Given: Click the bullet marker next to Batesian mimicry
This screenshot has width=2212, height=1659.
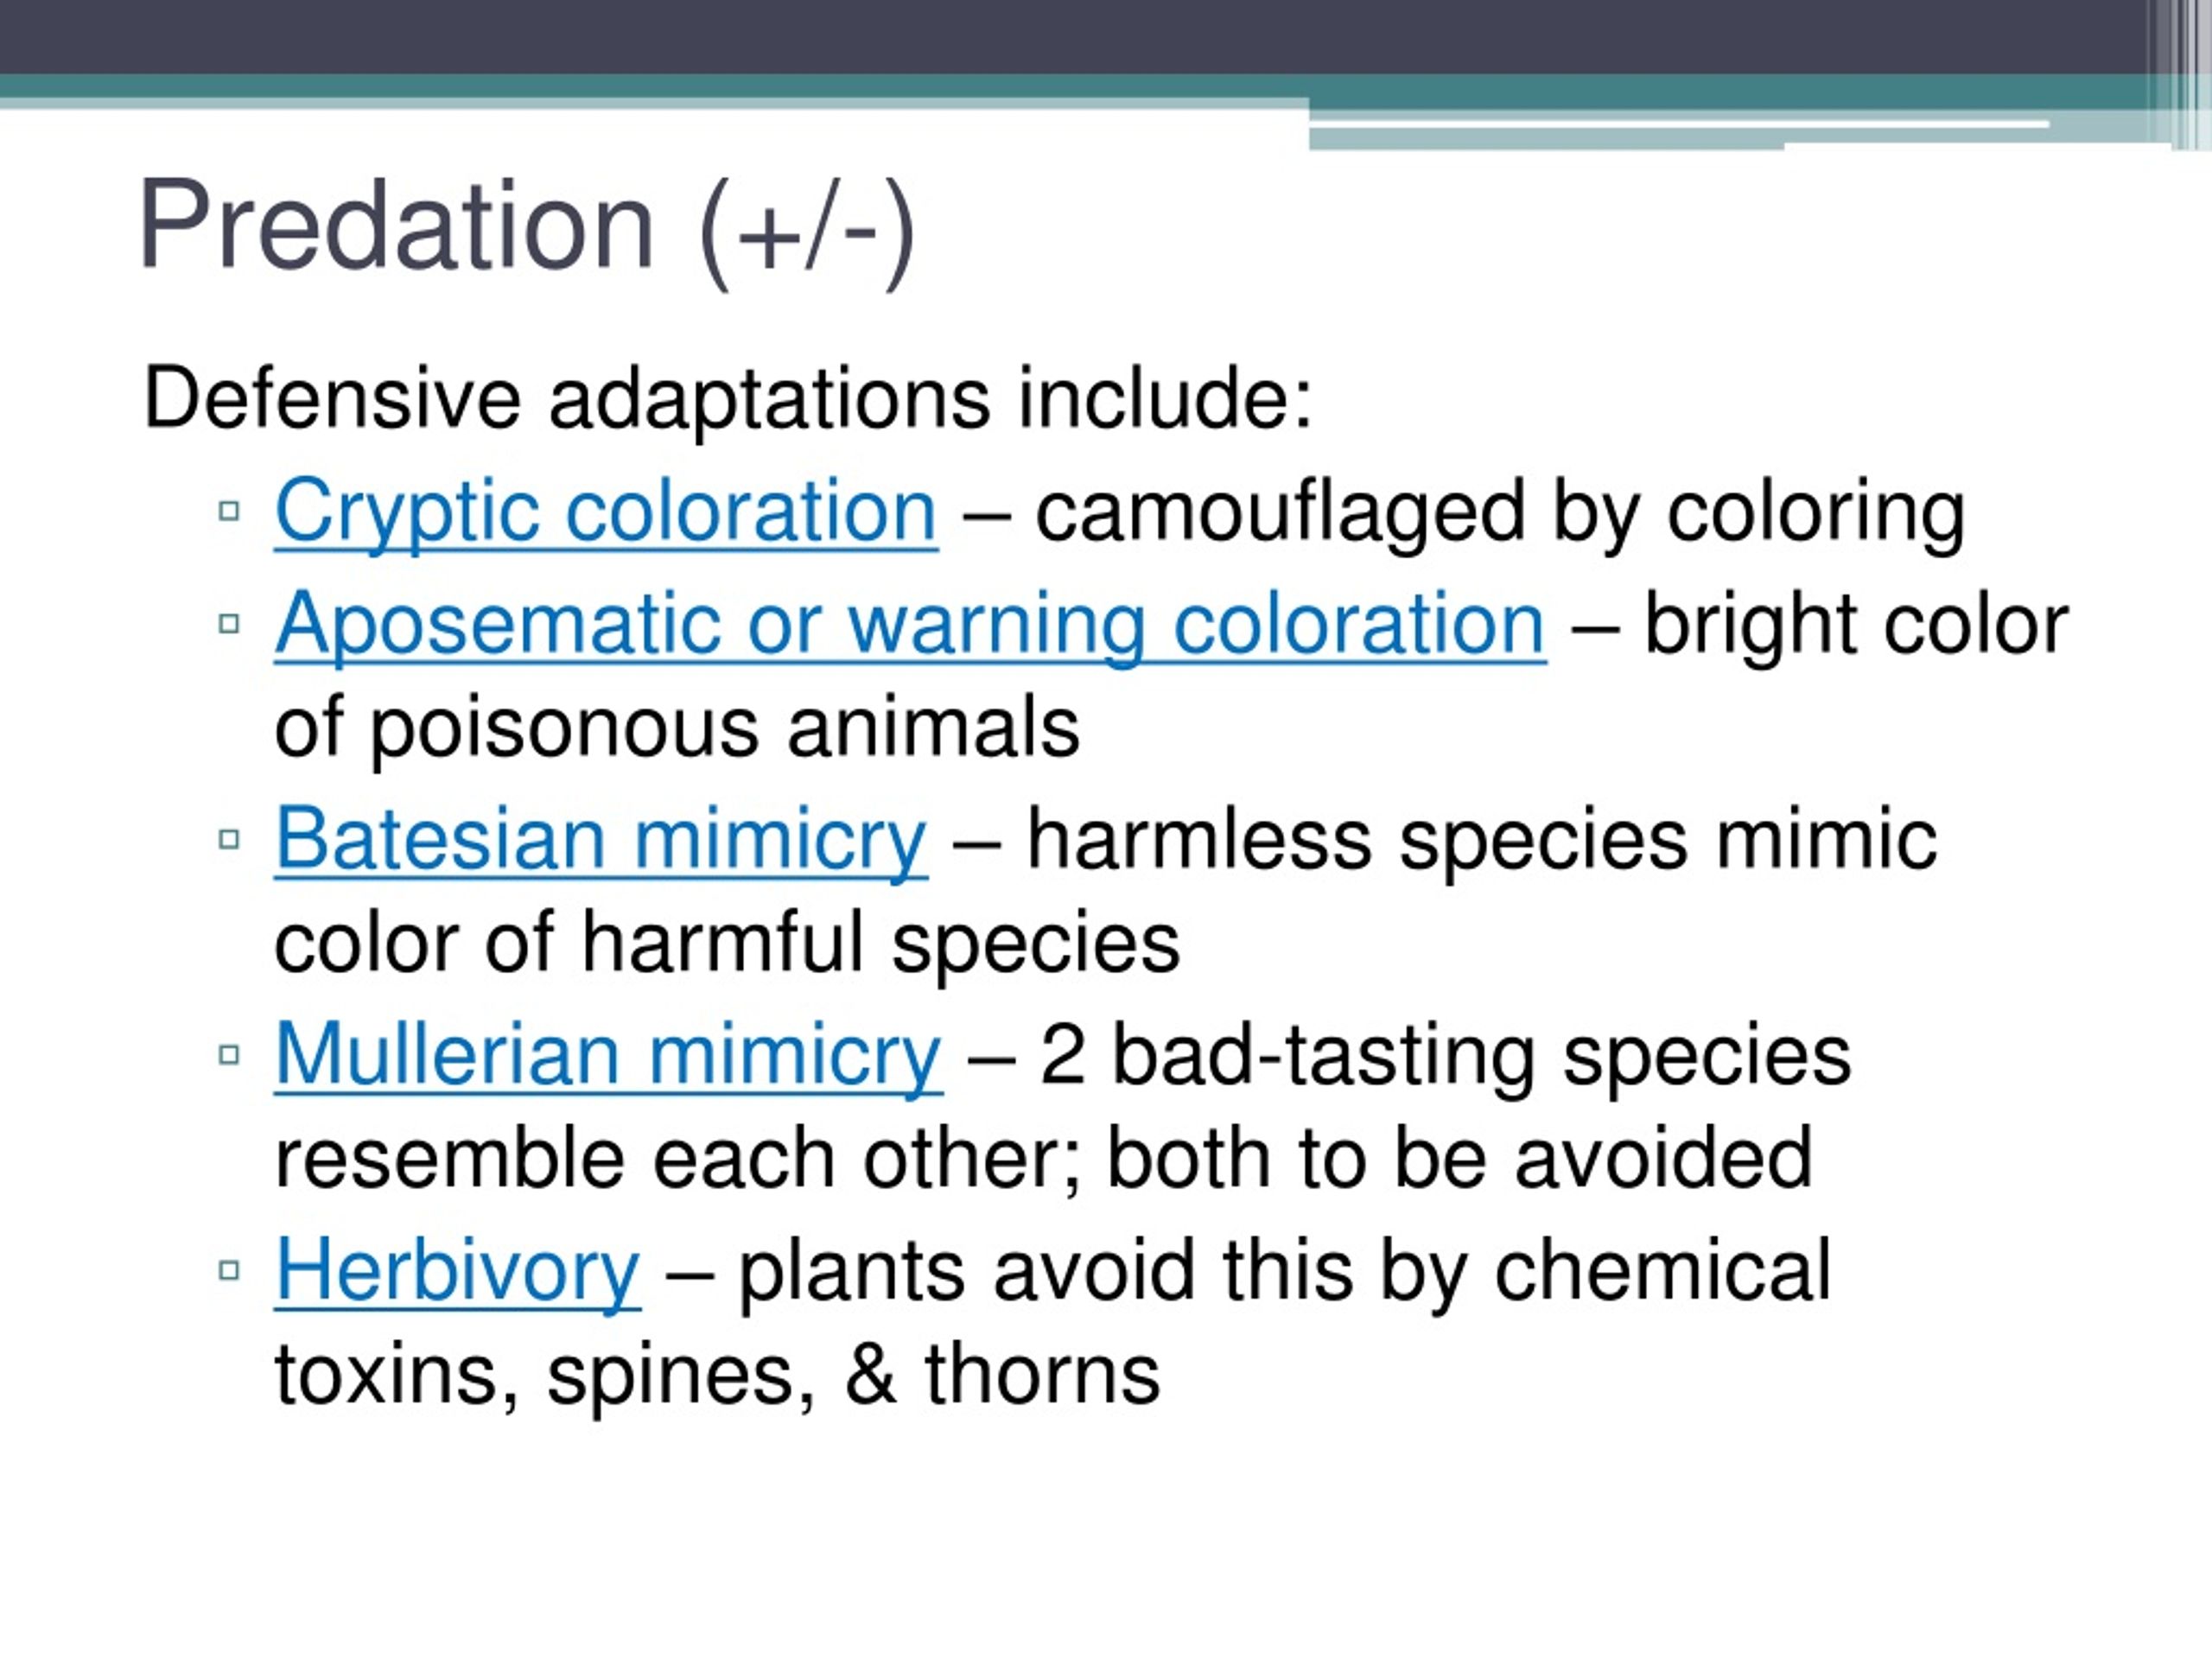Looking at the screenshot, I should tap(229, 839).
